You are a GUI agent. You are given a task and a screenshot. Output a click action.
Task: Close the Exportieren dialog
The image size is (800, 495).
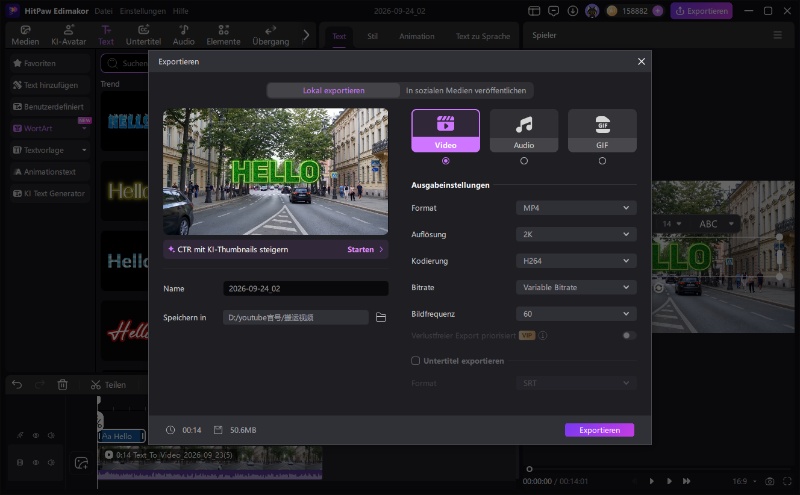click(x=641, y=62)
